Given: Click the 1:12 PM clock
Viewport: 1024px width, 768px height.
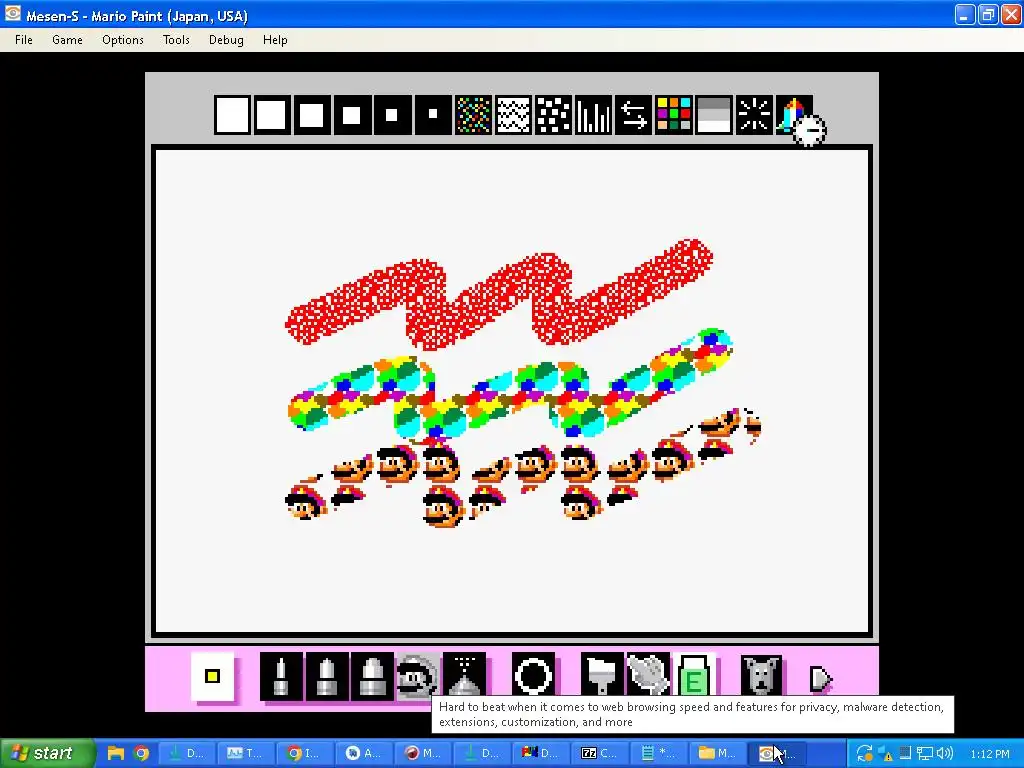Looking at the screenshot, I should 990,754.
